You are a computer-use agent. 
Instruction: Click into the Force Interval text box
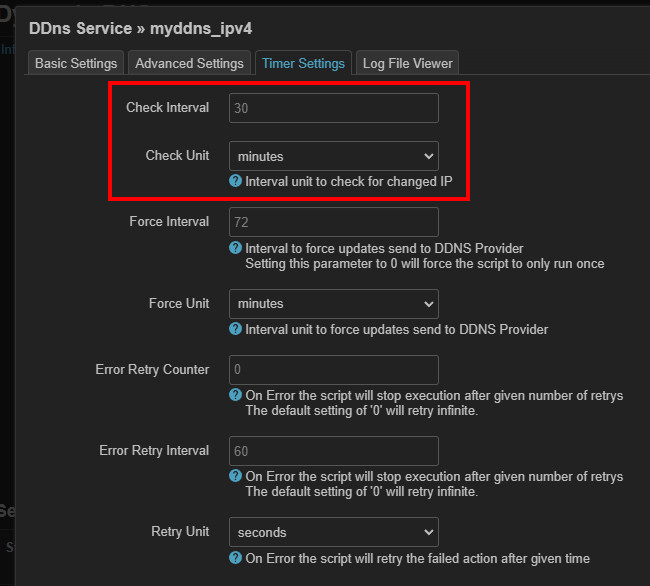coord(333,222)
